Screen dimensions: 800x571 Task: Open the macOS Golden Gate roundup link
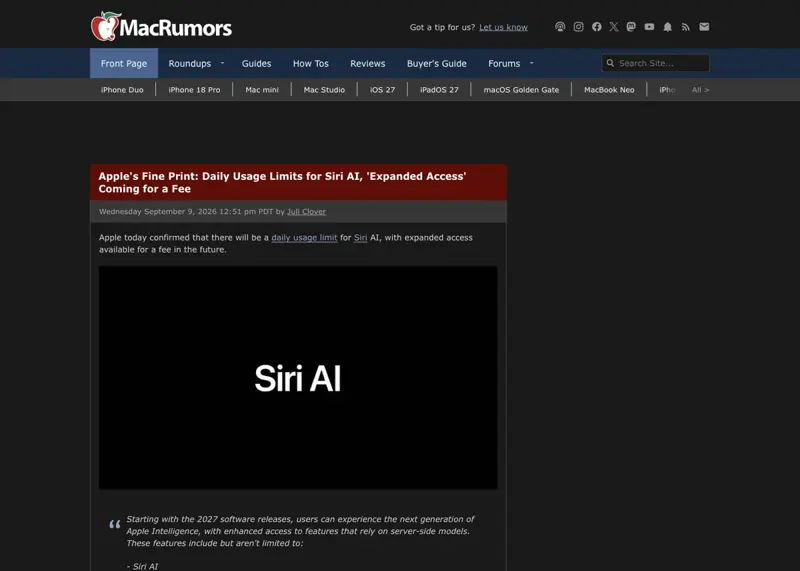point(521,90)
